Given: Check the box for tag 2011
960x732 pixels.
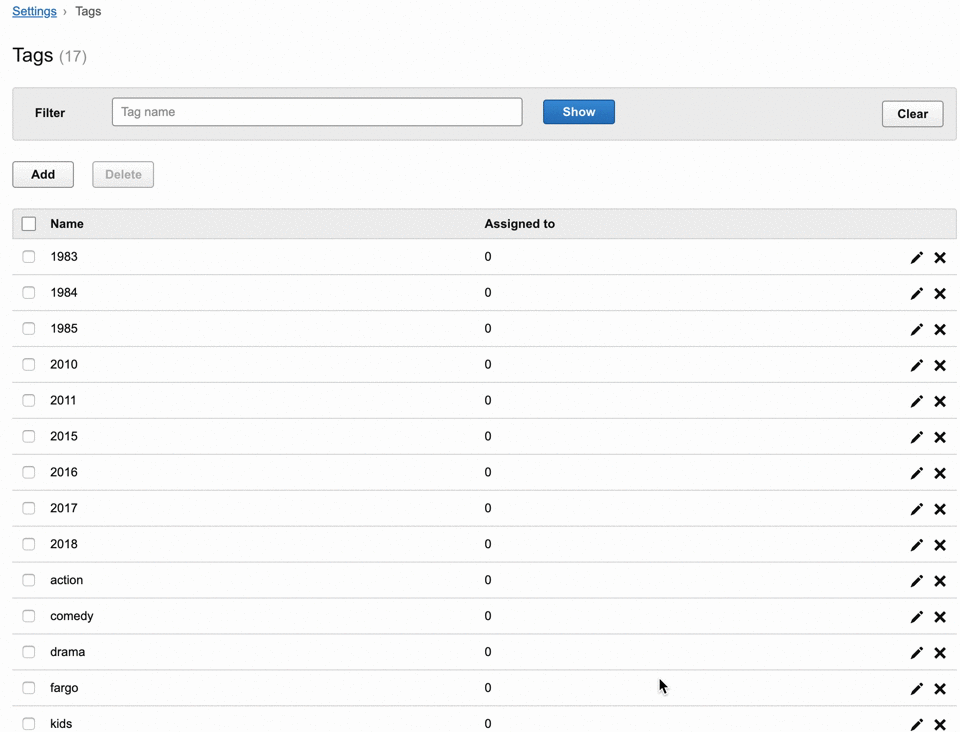Looking at the screenshot, I should (x=29, y=400).
